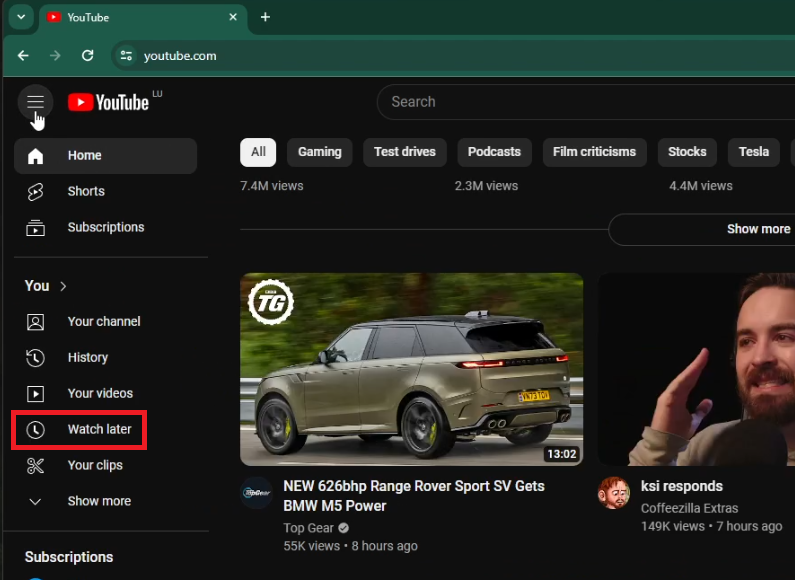The height and width of the screenshot is (580, 795).
Task: Open a new browser tab
Action: (265, 17)
